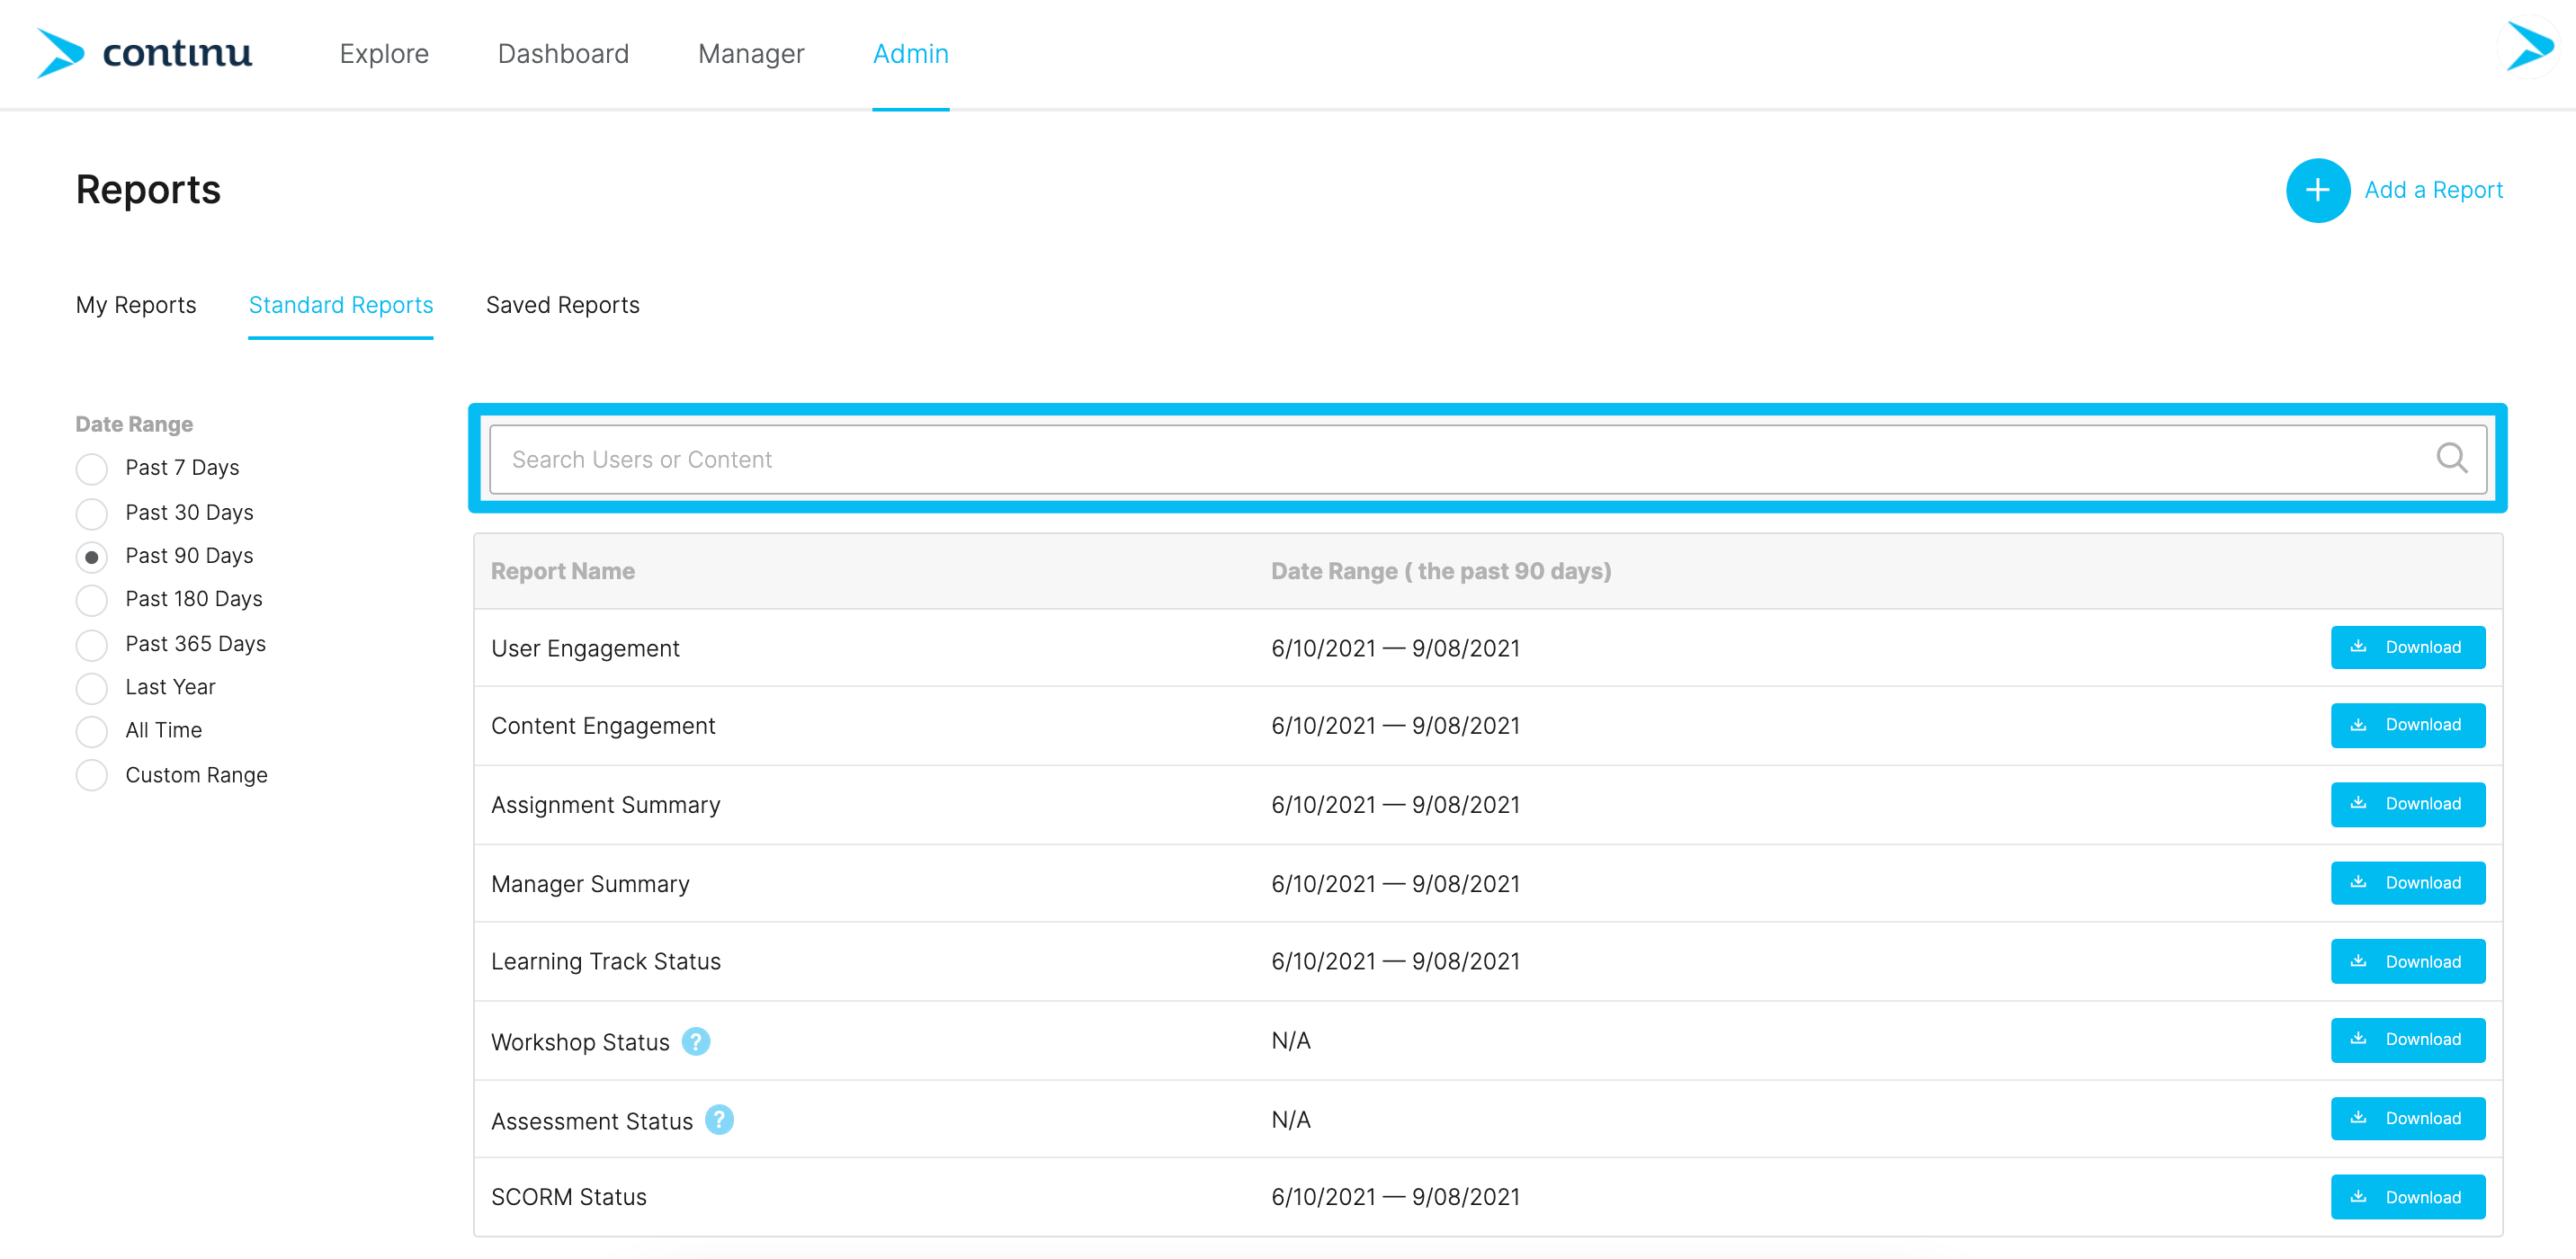Open the Assessment Status help icon
Viewport: 2576px width, 1259px height.
(719, 1120)
